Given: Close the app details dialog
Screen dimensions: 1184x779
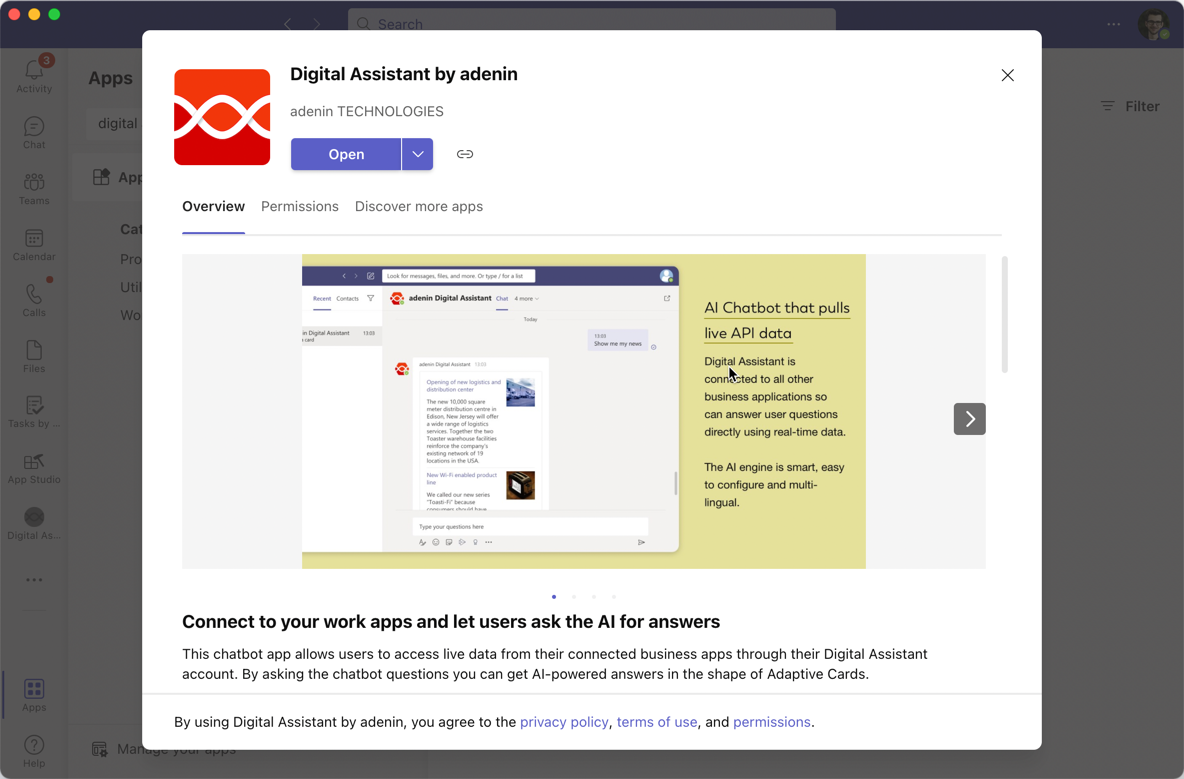Looking at the screenshot, I should click(x=1007, y=75).
